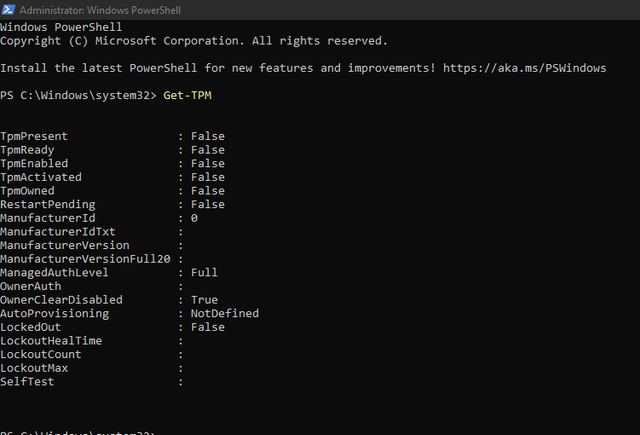Click the False value beside TpmOwned

tap(208, 191)
